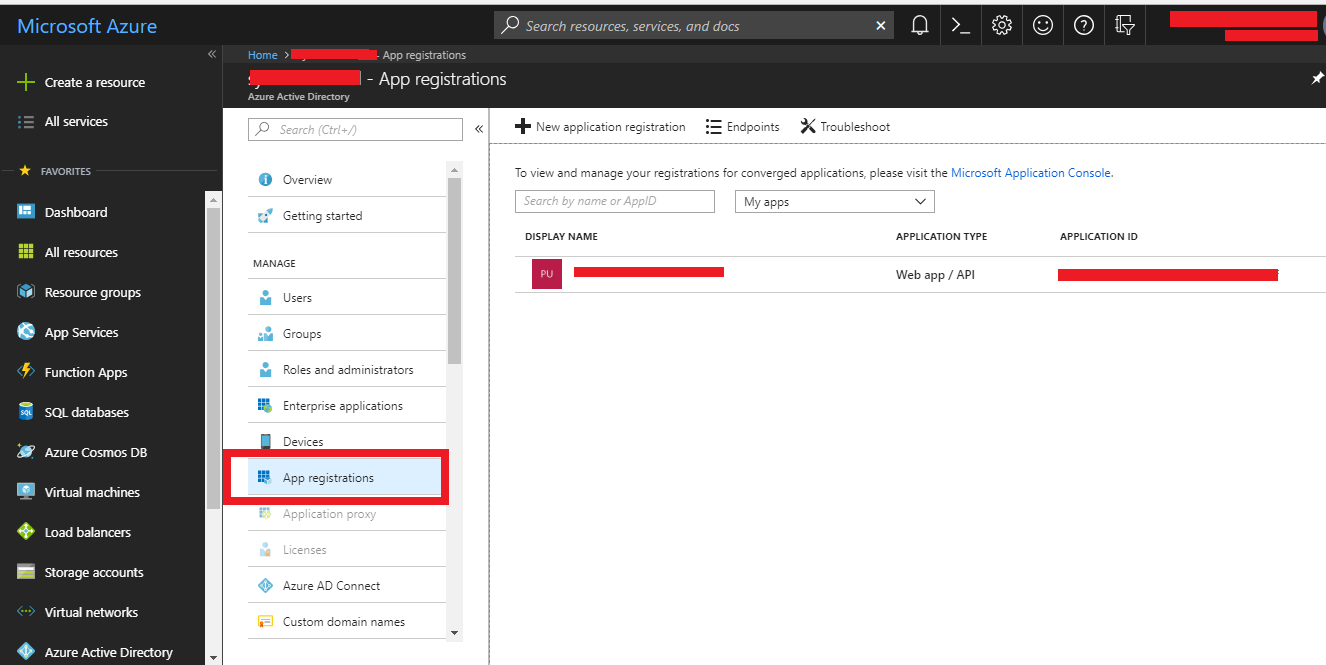Focus the global search resources field
This screenshot has width=1326, height=665.
click(692, 26)
